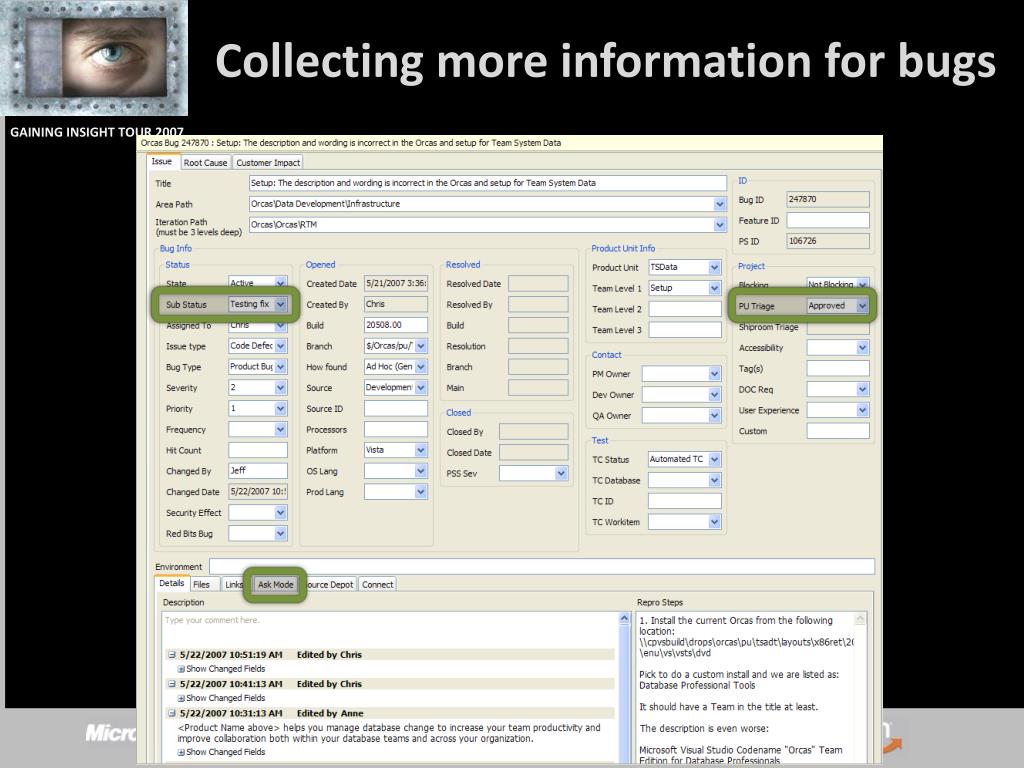Collapse the 10:51:19 AM history entry
Screen dimensions: 1024x768
172,654
